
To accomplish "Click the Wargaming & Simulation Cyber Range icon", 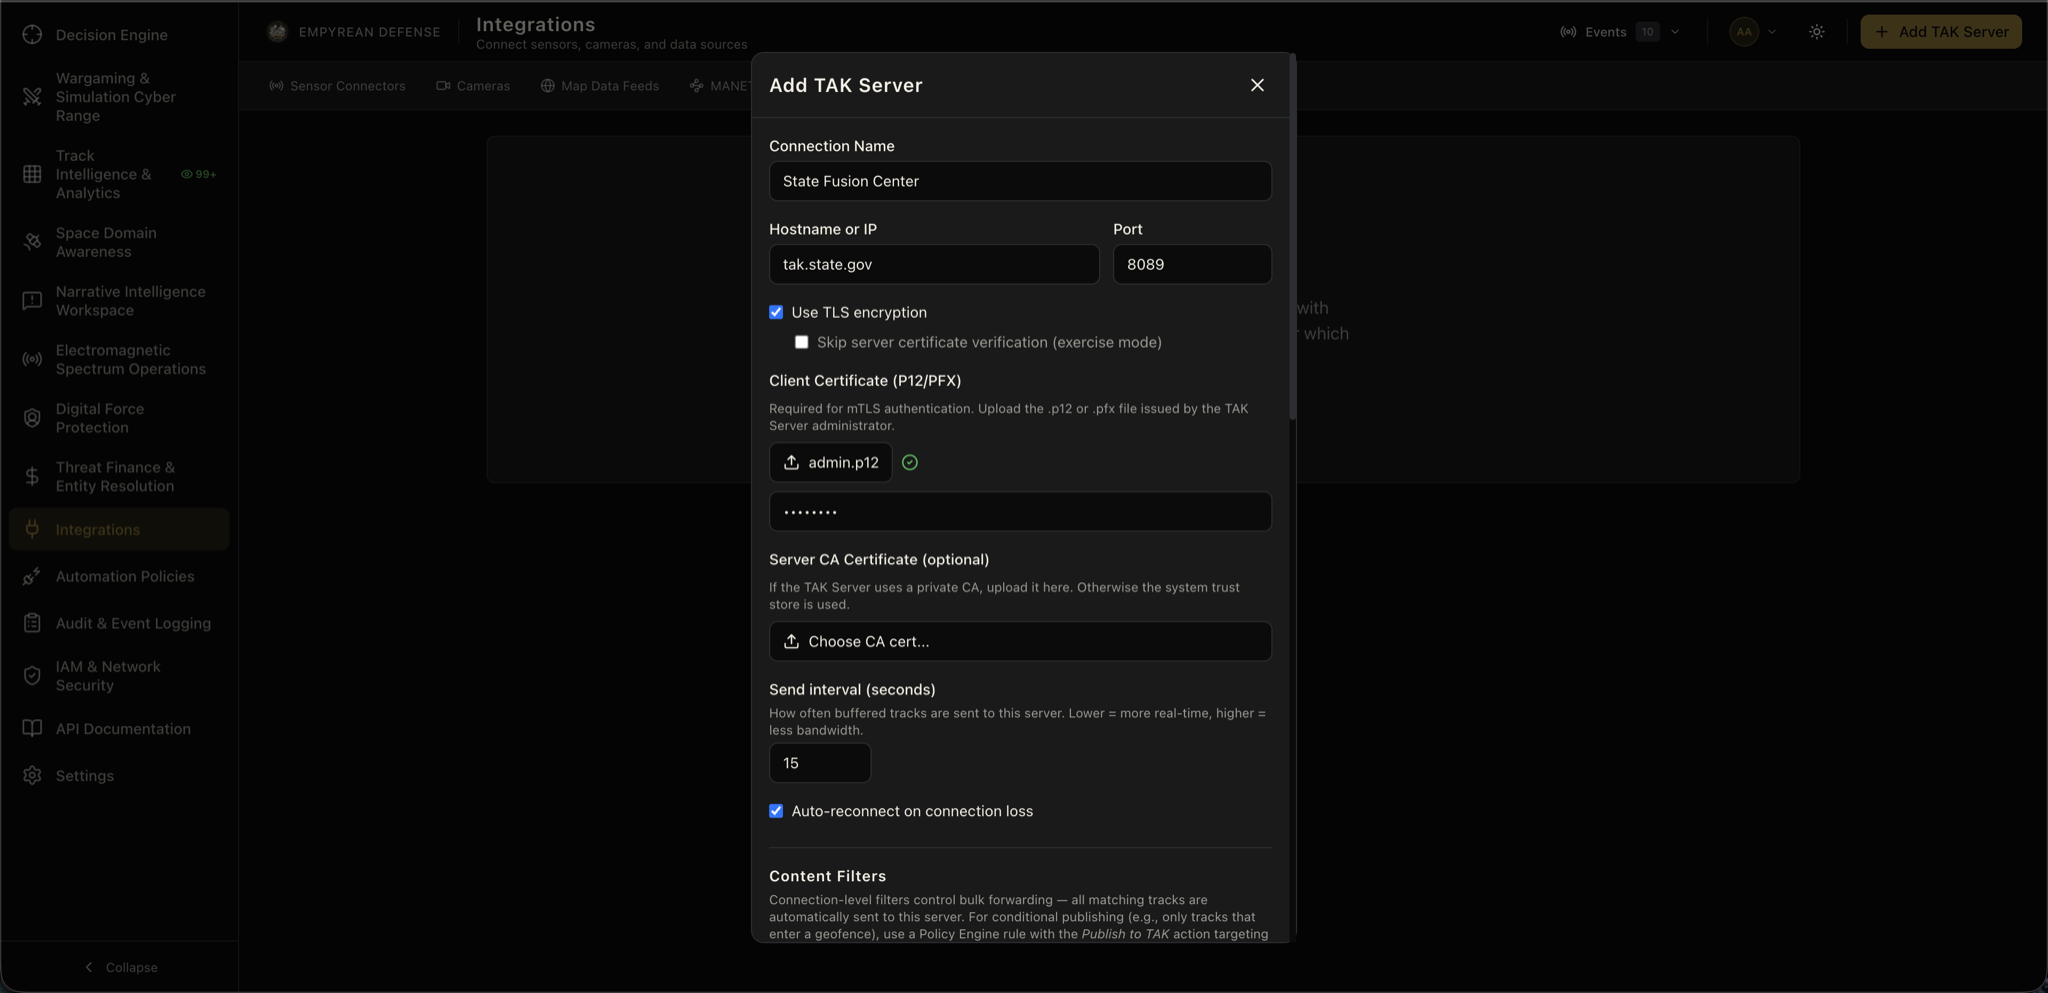I will [32, 97].
